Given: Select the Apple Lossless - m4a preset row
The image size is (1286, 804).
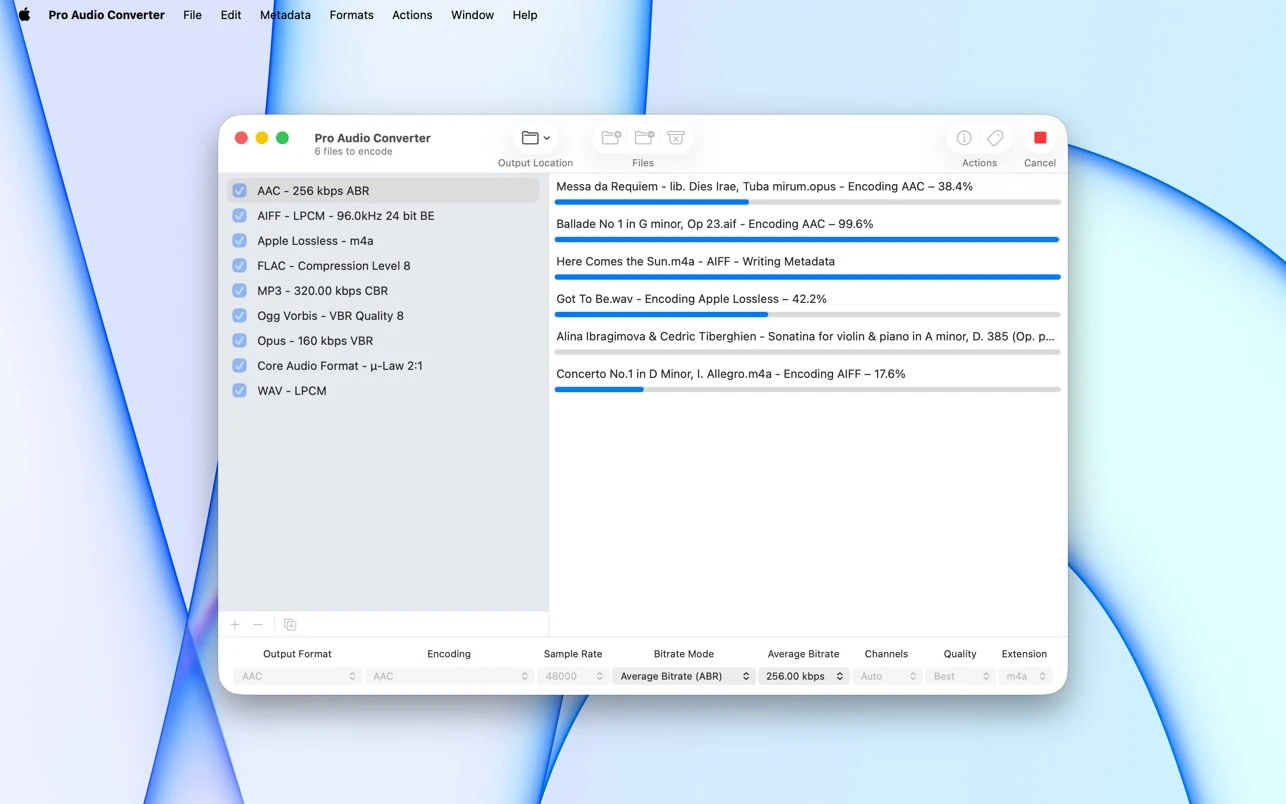Looking at the screenshot, I should 383,241.
